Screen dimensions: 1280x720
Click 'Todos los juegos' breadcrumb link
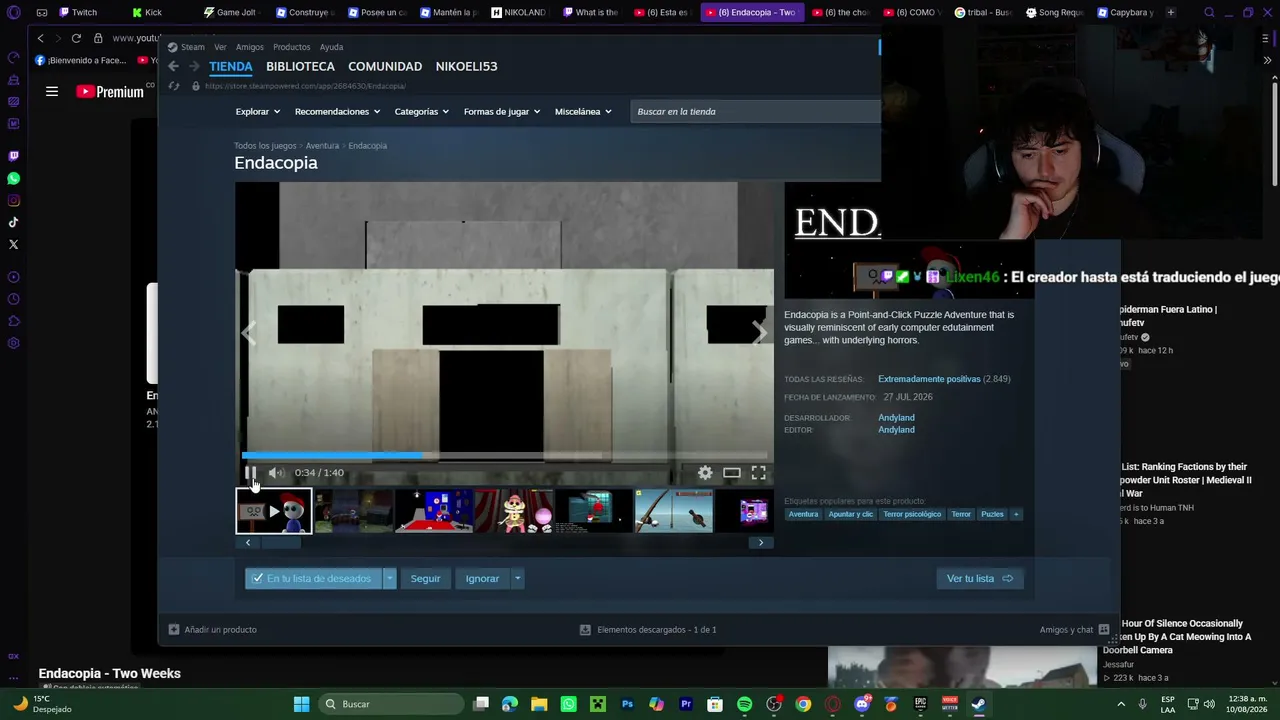(265, 146)
